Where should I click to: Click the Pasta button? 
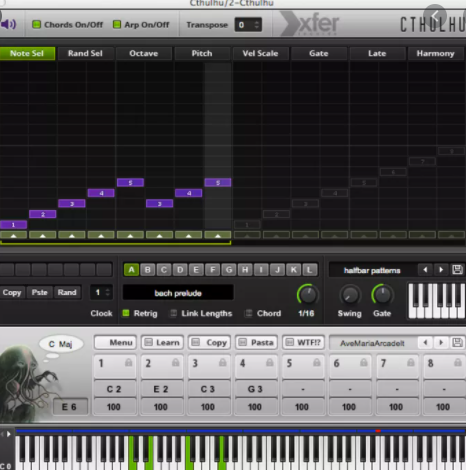pos(257,342)
